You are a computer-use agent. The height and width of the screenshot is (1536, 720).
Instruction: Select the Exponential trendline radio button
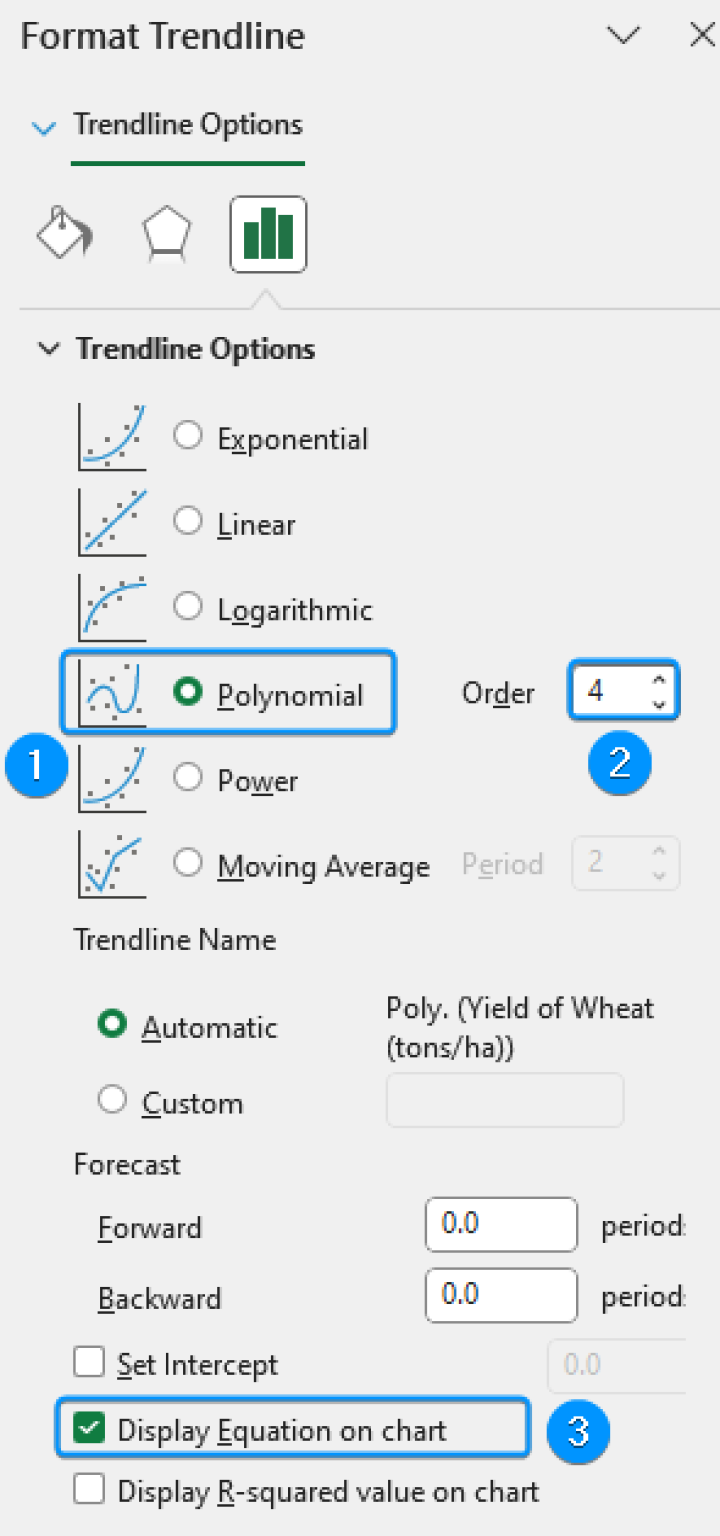click(187, 435)
